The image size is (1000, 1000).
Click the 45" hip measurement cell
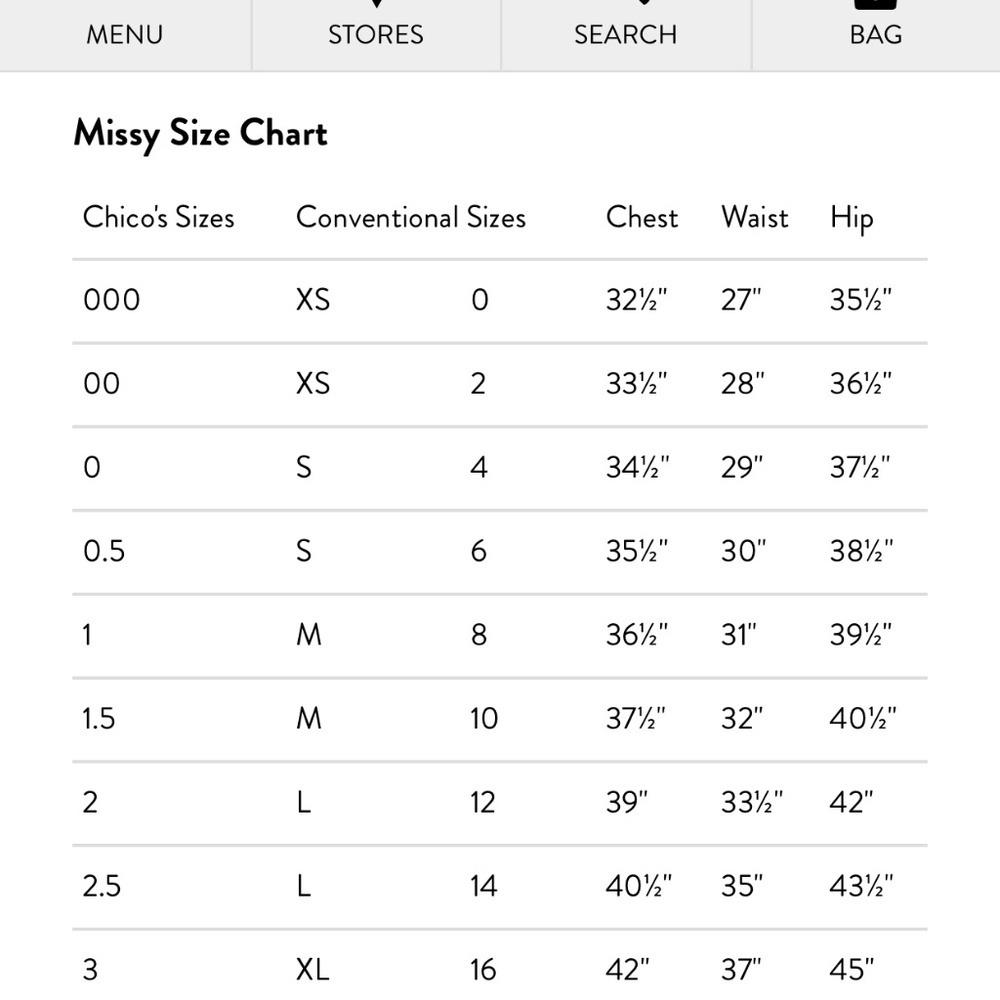click(852, 969)
